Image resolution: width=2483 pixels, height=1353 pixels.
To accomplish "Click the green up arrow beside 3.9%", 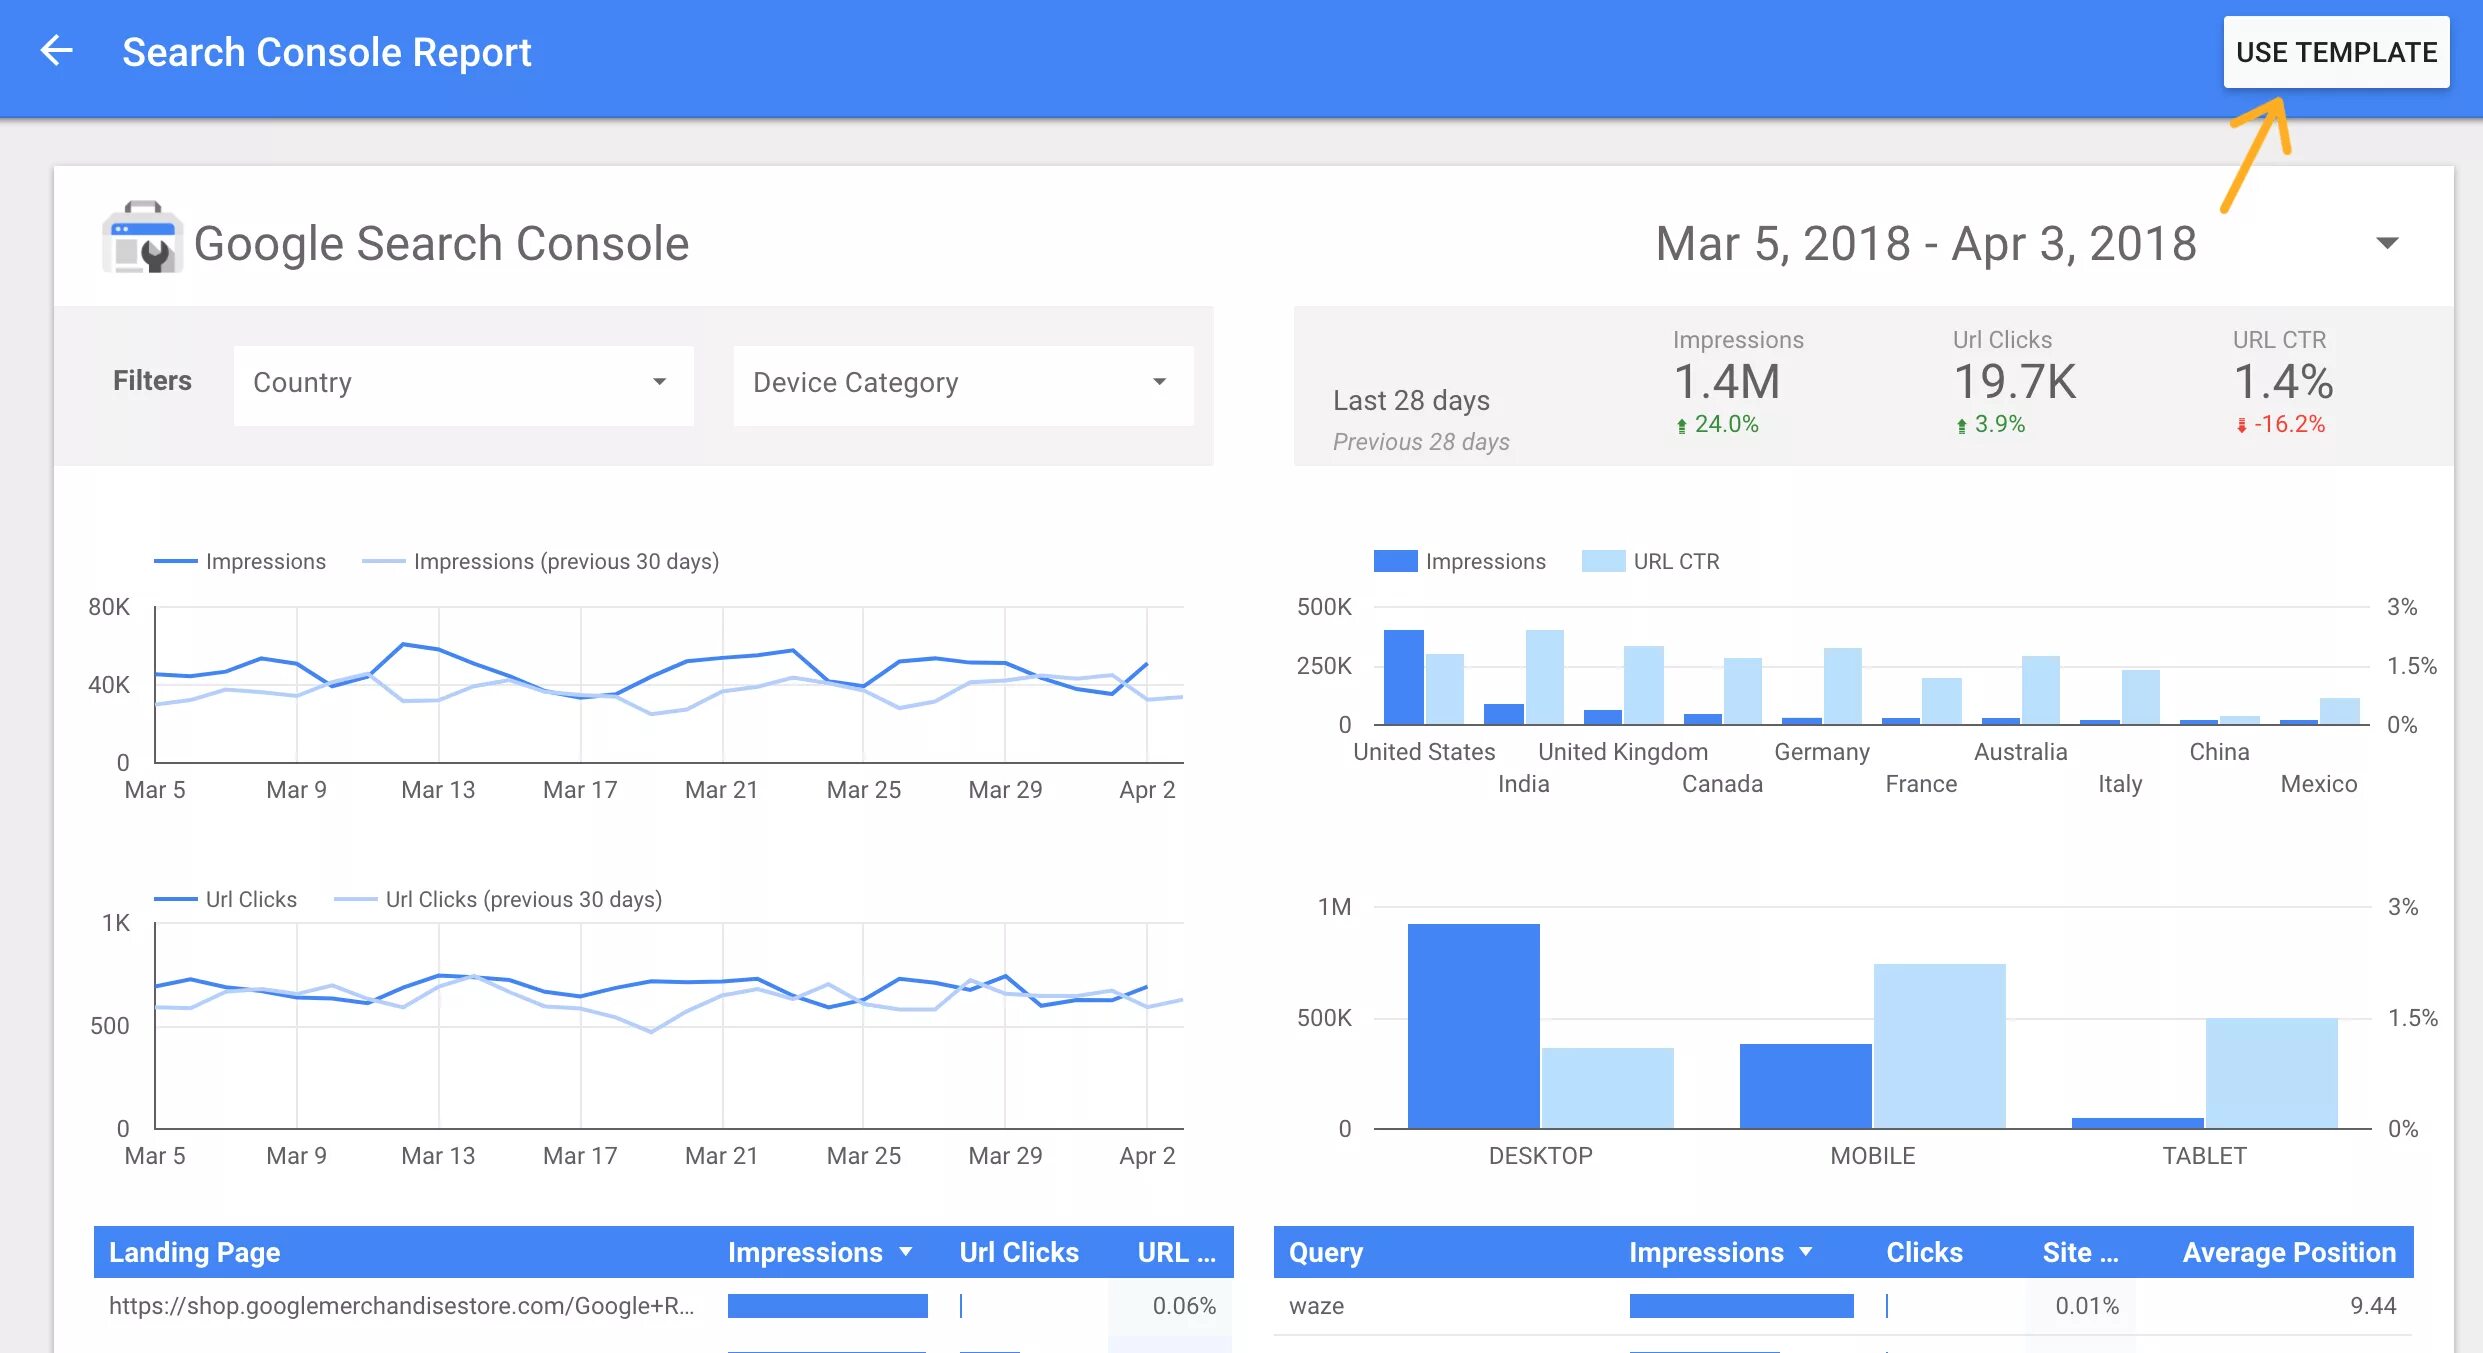I will tap(1962, 426).
